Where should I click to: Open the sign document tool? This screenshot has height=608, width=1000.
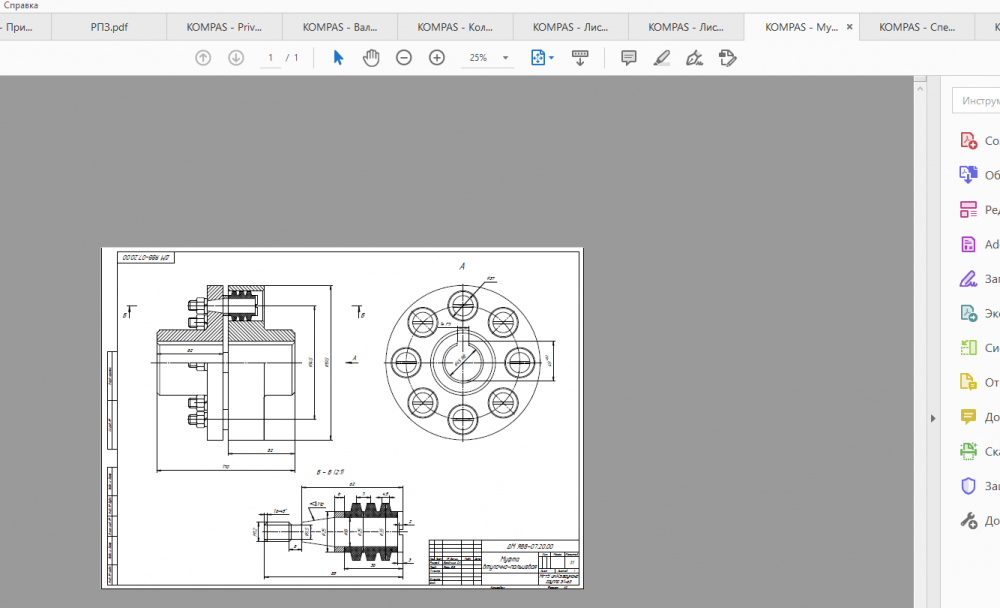[694, 58]
